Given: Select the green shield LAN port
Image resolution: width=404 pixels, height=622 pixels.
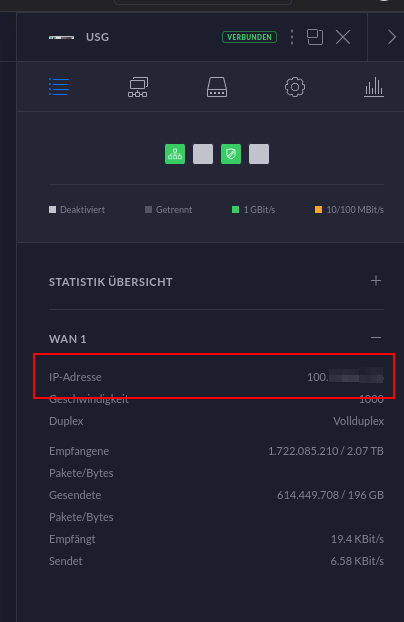Looking at the screenshot, I should tap(231, 154).
